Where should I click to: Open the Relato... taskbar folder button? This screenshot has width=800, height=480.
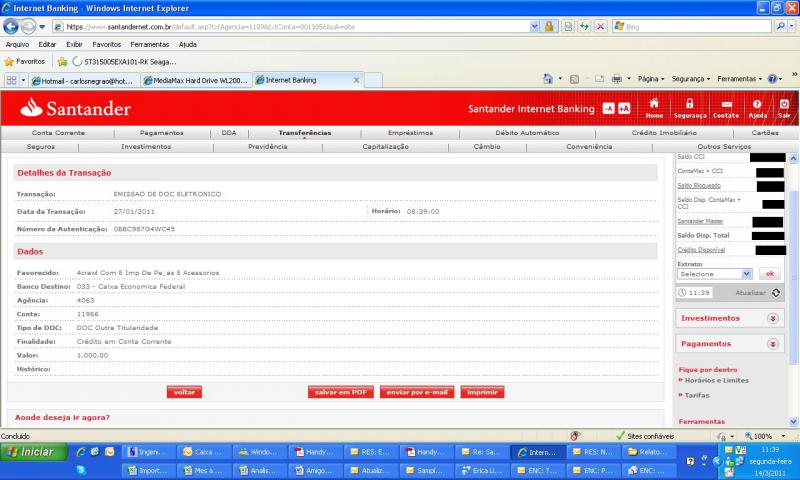click(x=647, y=452)
